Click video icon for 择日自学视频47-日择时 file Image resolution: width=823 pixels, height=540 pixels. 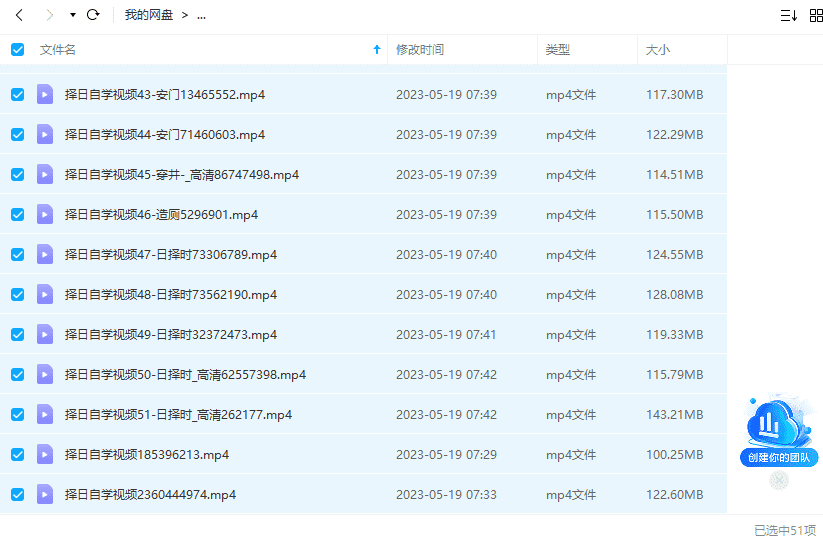click(x=45, y=254)
